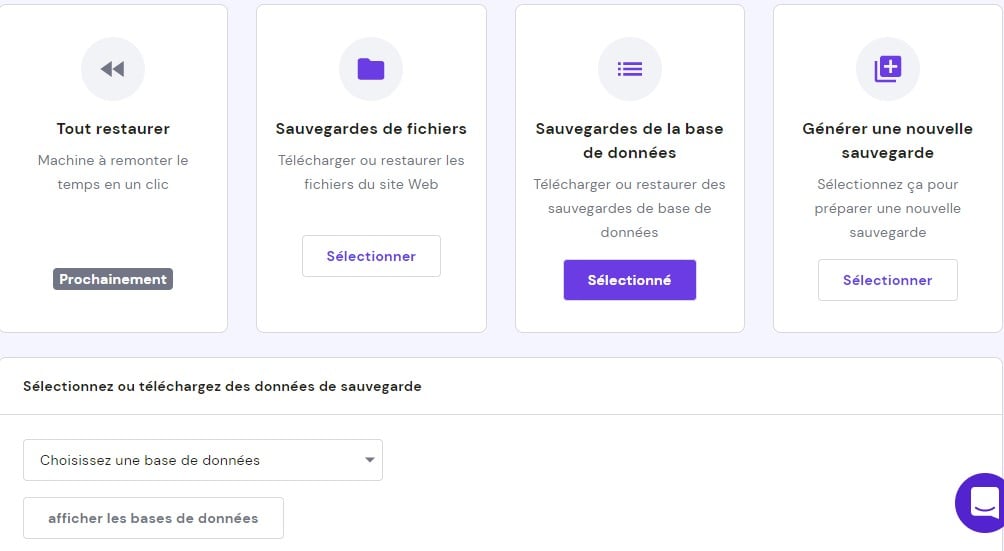Click the caret arrow of the database dropdown

tap(369, 460)
